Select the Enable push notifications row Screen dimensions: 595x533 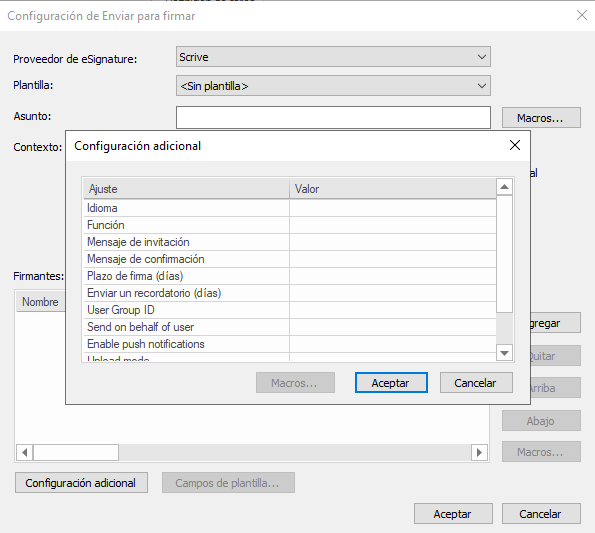290,344
